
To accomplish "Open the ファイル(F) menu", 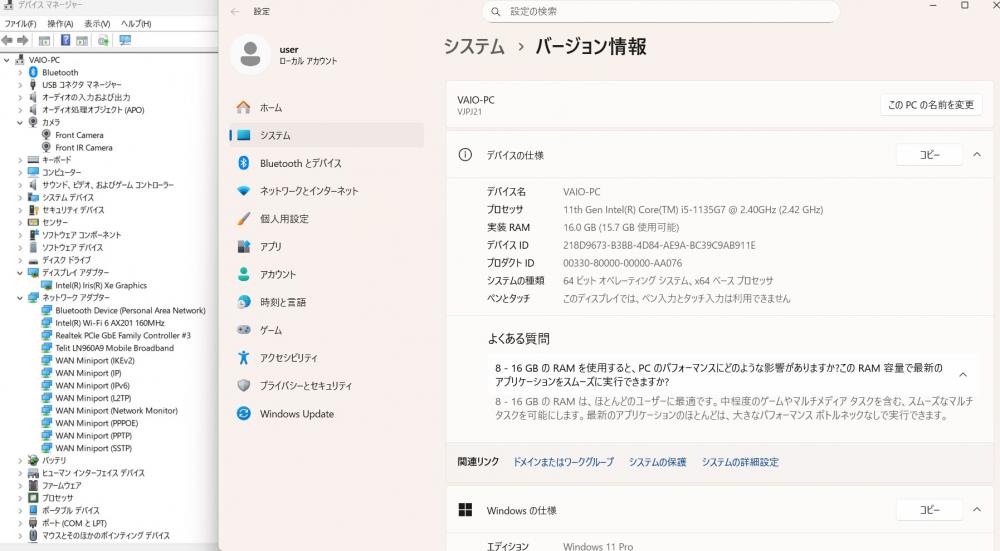I will [x=20, y=24].
